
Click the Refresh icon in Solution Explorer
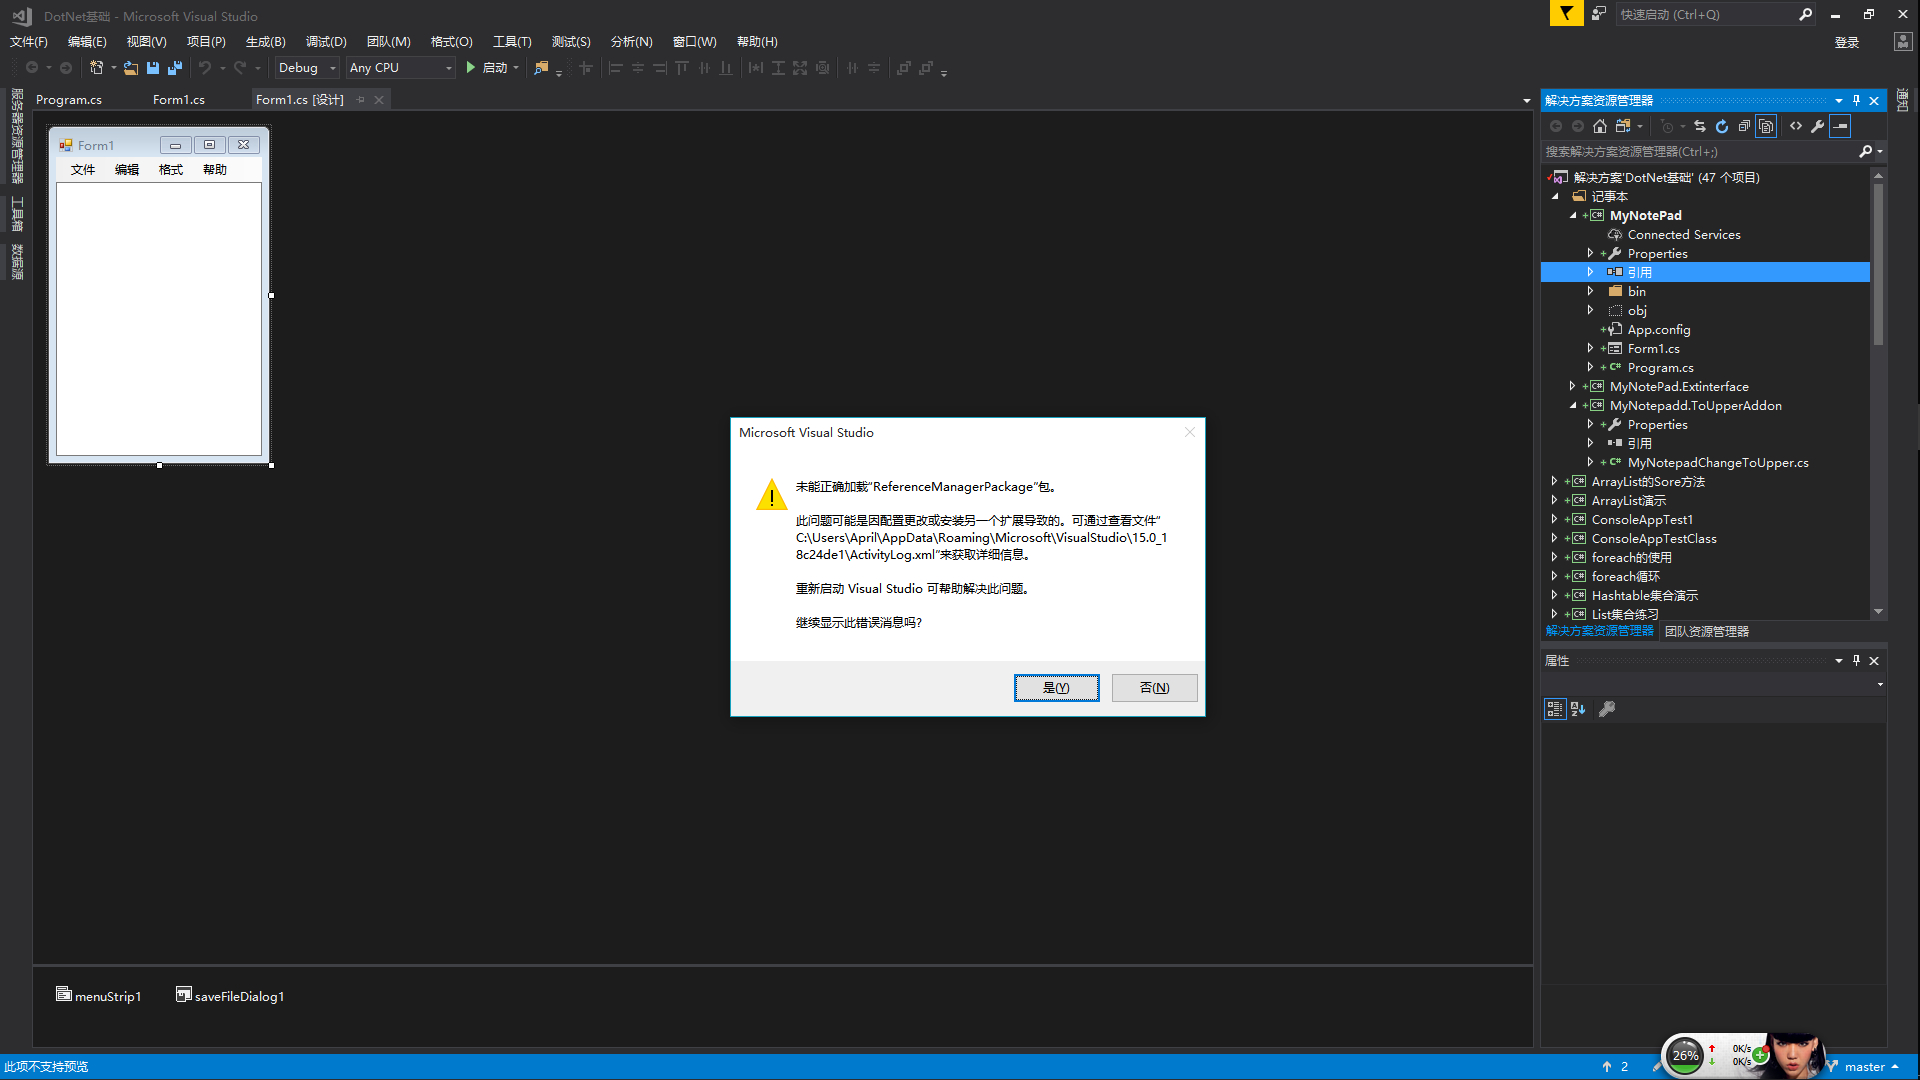click(x=1722, y=126)
